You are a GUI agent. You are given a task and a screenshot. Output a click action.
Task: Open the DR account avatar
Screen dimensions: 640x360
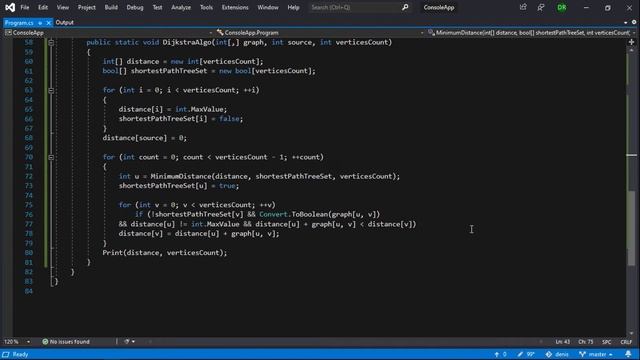(x=562, y=7)
